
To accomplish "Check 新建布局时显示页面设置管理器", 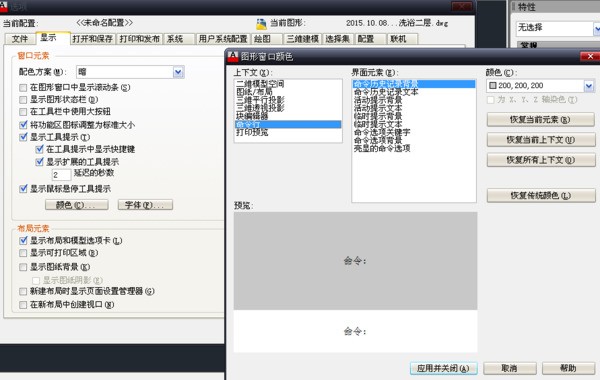I will coord(23,291).
